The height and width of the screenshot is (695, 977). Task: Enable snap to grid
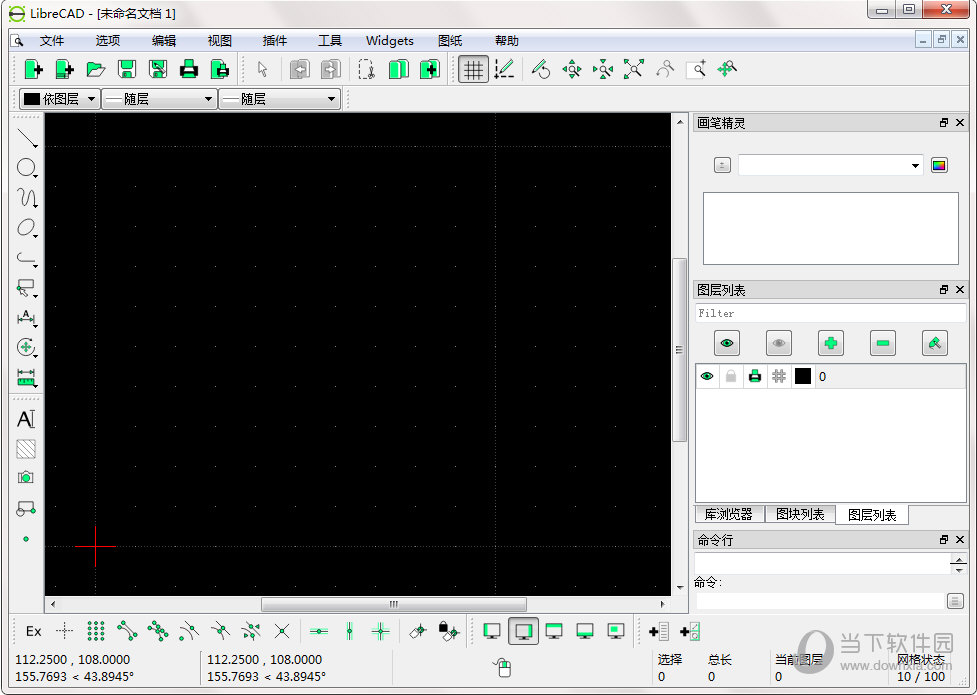[96, 631]
